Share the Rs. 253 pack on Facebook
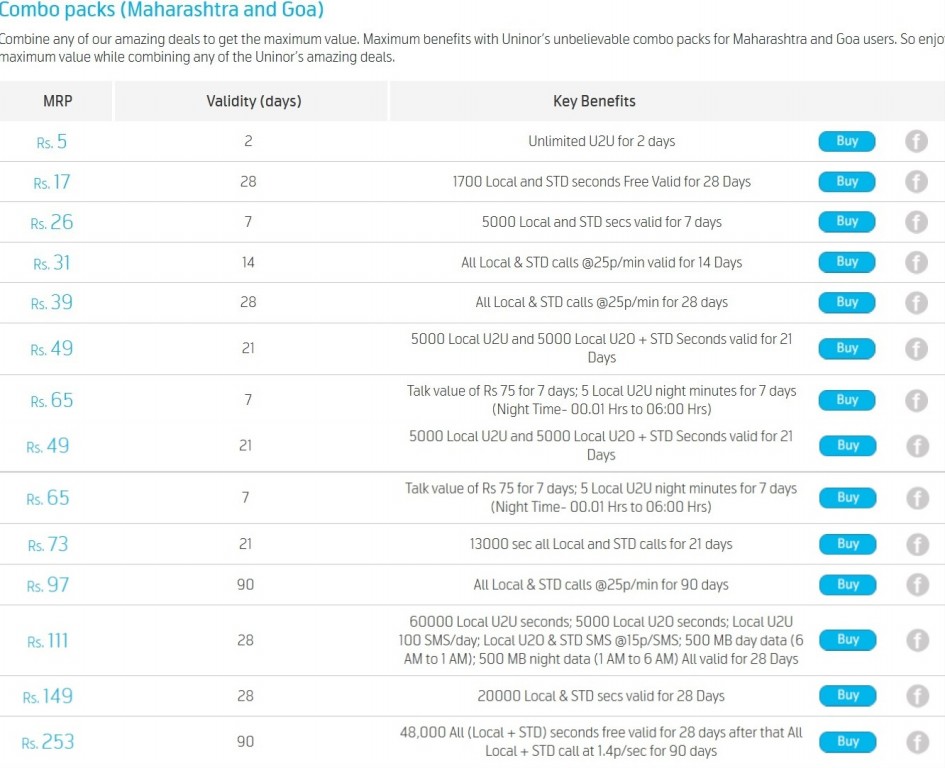This screenshot has height=768, width=945. coord(916,742)
